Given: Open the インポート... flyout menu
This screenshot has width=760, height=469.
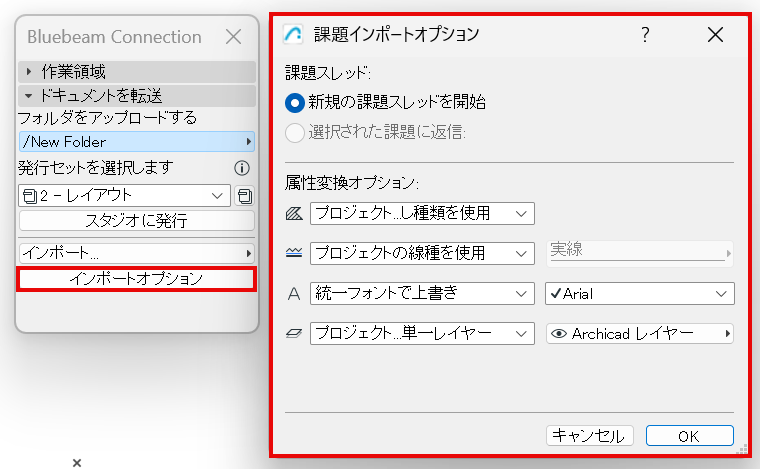Looking at the screenshot, I should [137, 253].
